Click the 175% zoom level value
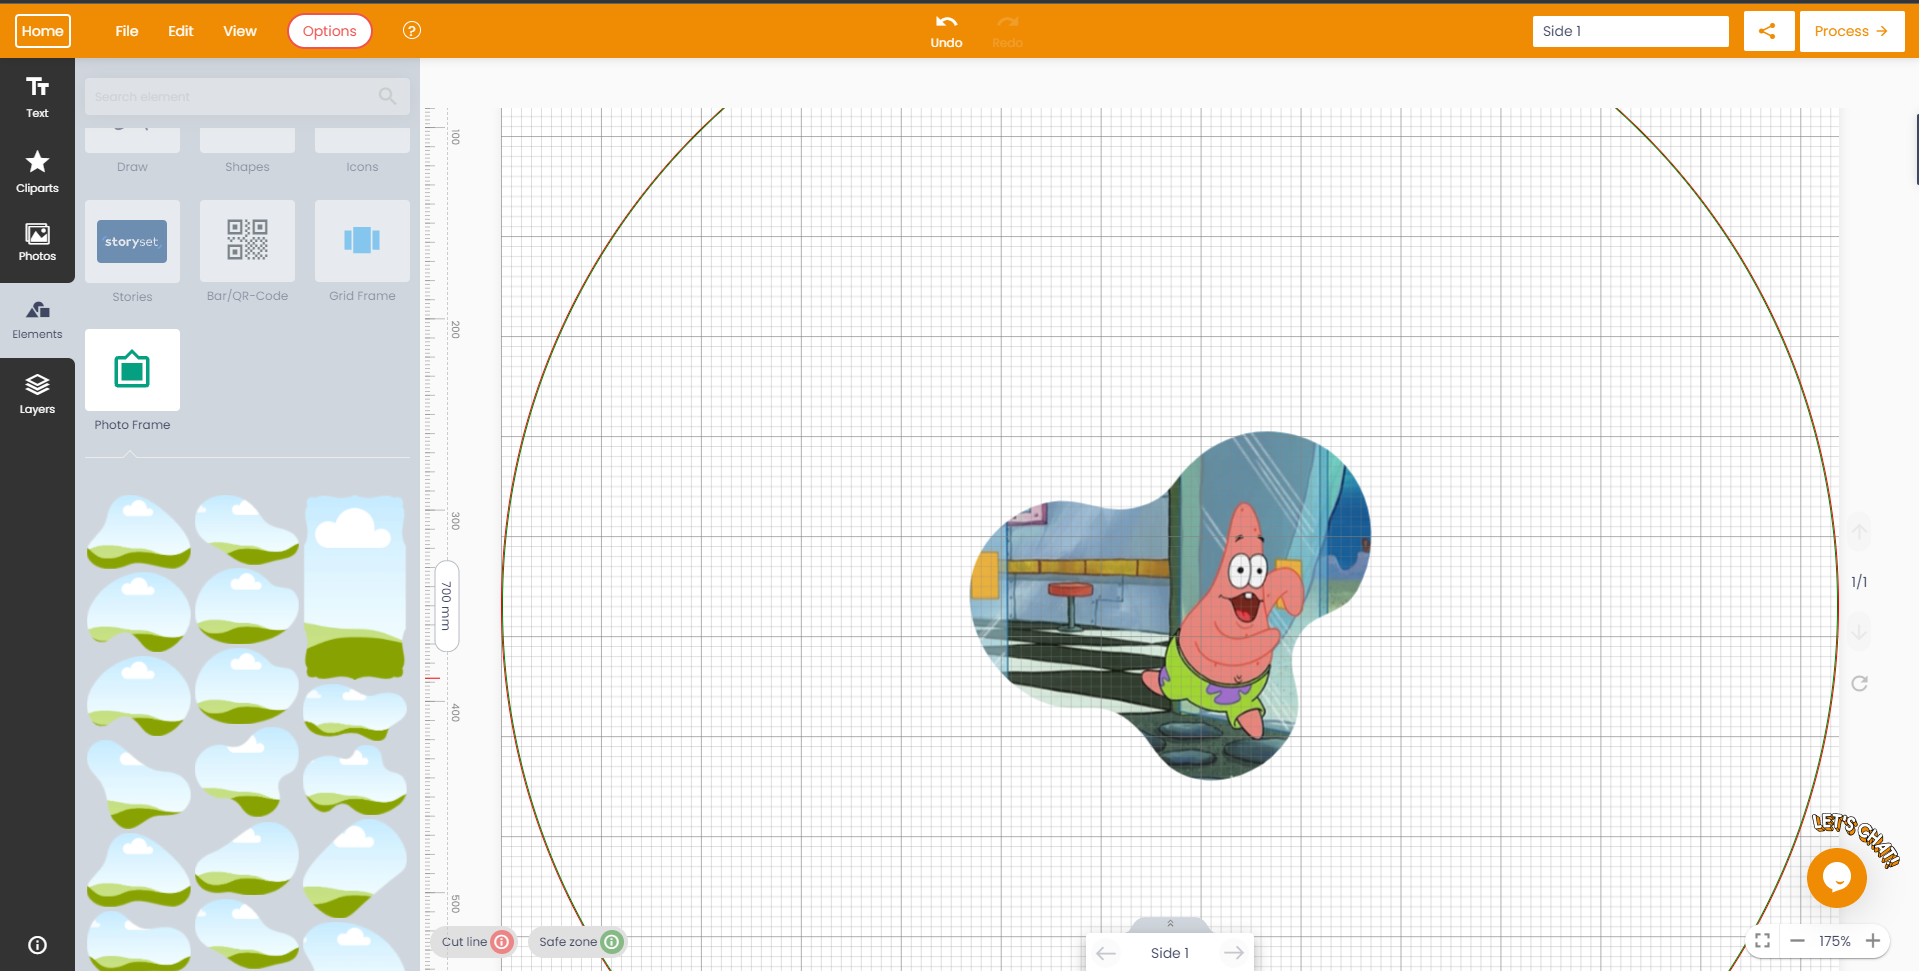Viewport: 1919px width, 971px height. pyautogui.click(x=1835, y=941)
